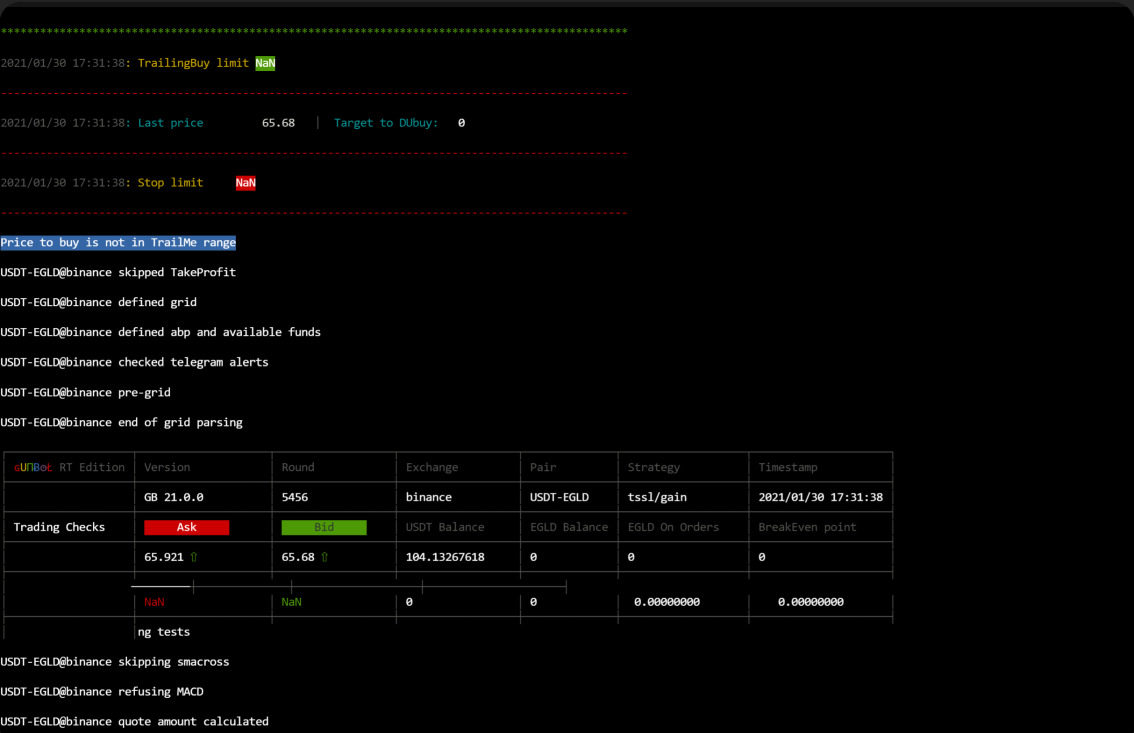Click 'quote amount calculated' log line
The width and height of the screenshot is (1134, 733).
pyautogui.click(x=135, y=721)
